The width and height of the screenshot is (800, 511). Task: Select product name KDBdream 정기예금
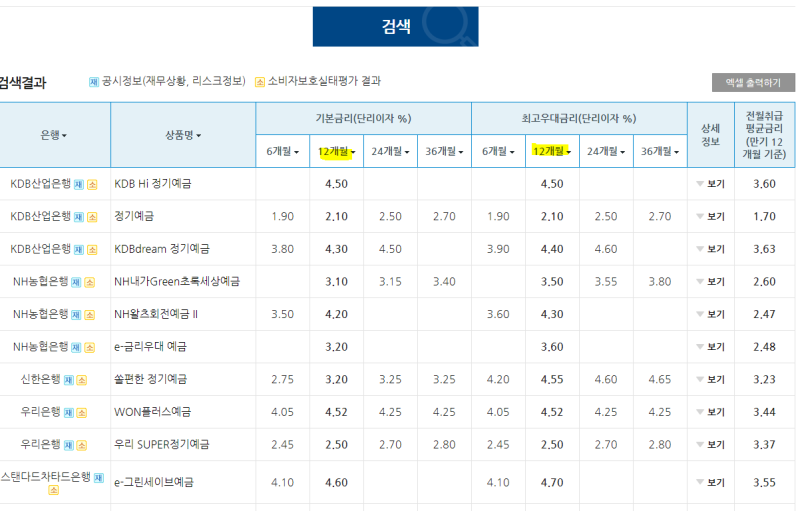[162, 249]
